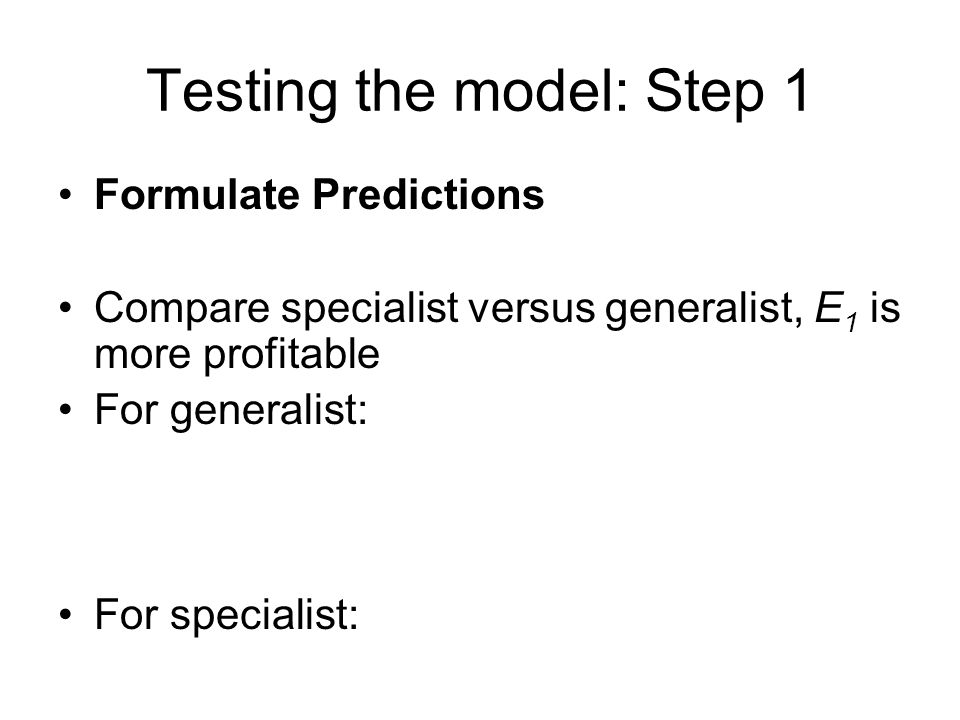Select the italic E1 variable
Viewport: 960px width, 720px height.
click(836, 310)
